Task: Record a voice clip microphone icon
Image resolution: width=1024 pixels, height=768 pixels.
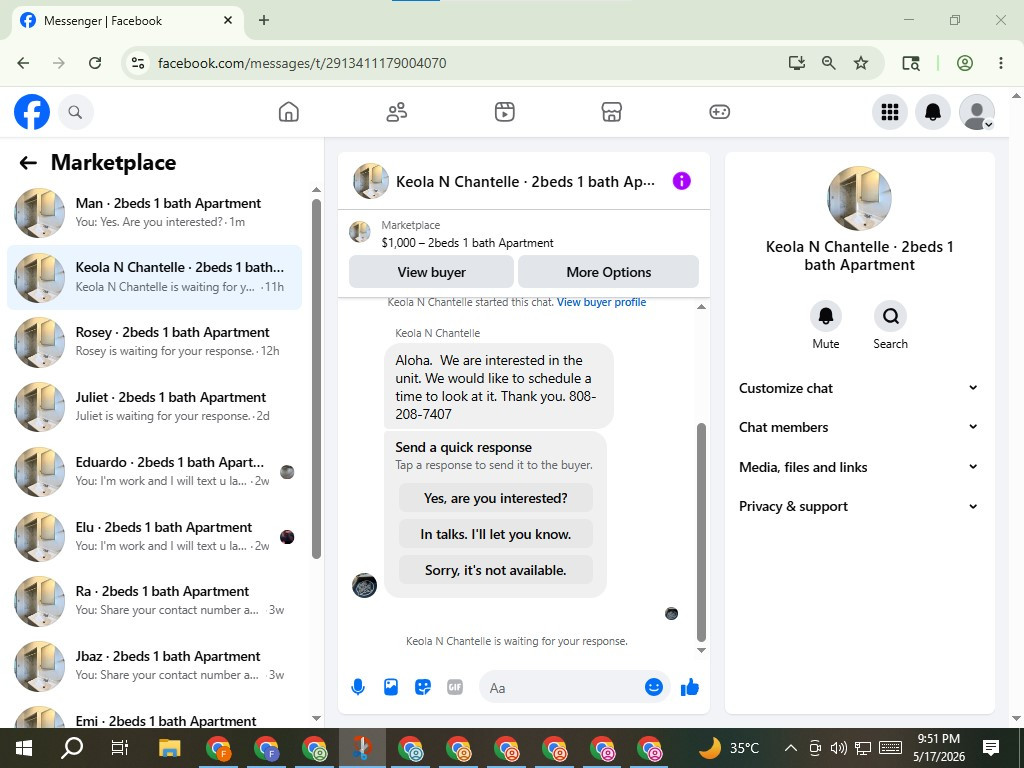Action: pos(358,687)
